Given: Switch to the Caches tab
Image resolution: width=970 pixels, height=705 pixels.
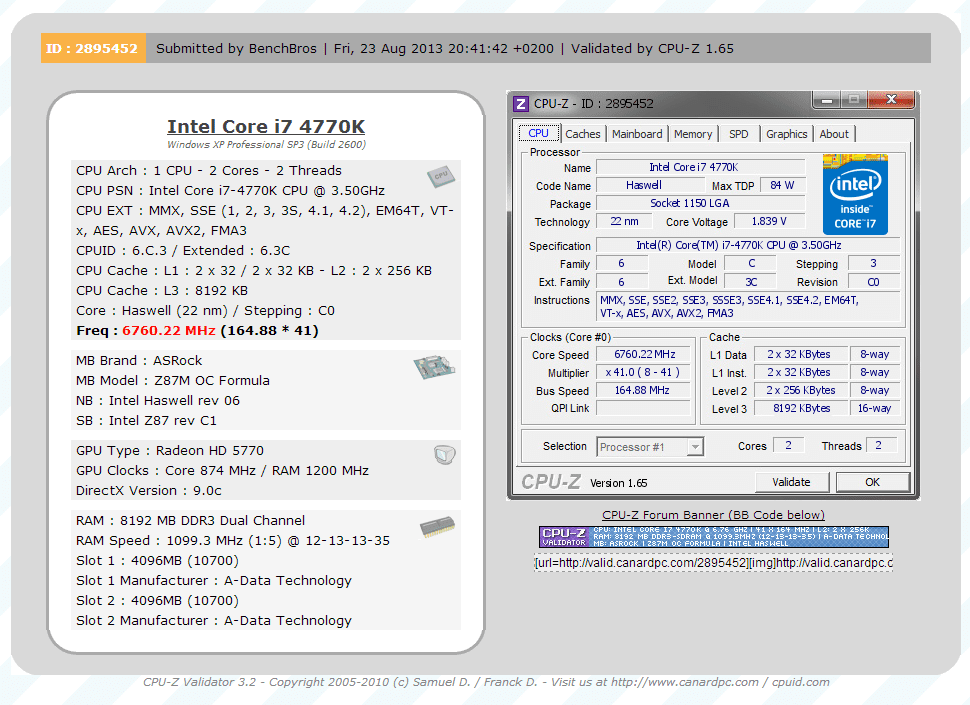Looking at the screenshot, I should click(x=583, y=134).
